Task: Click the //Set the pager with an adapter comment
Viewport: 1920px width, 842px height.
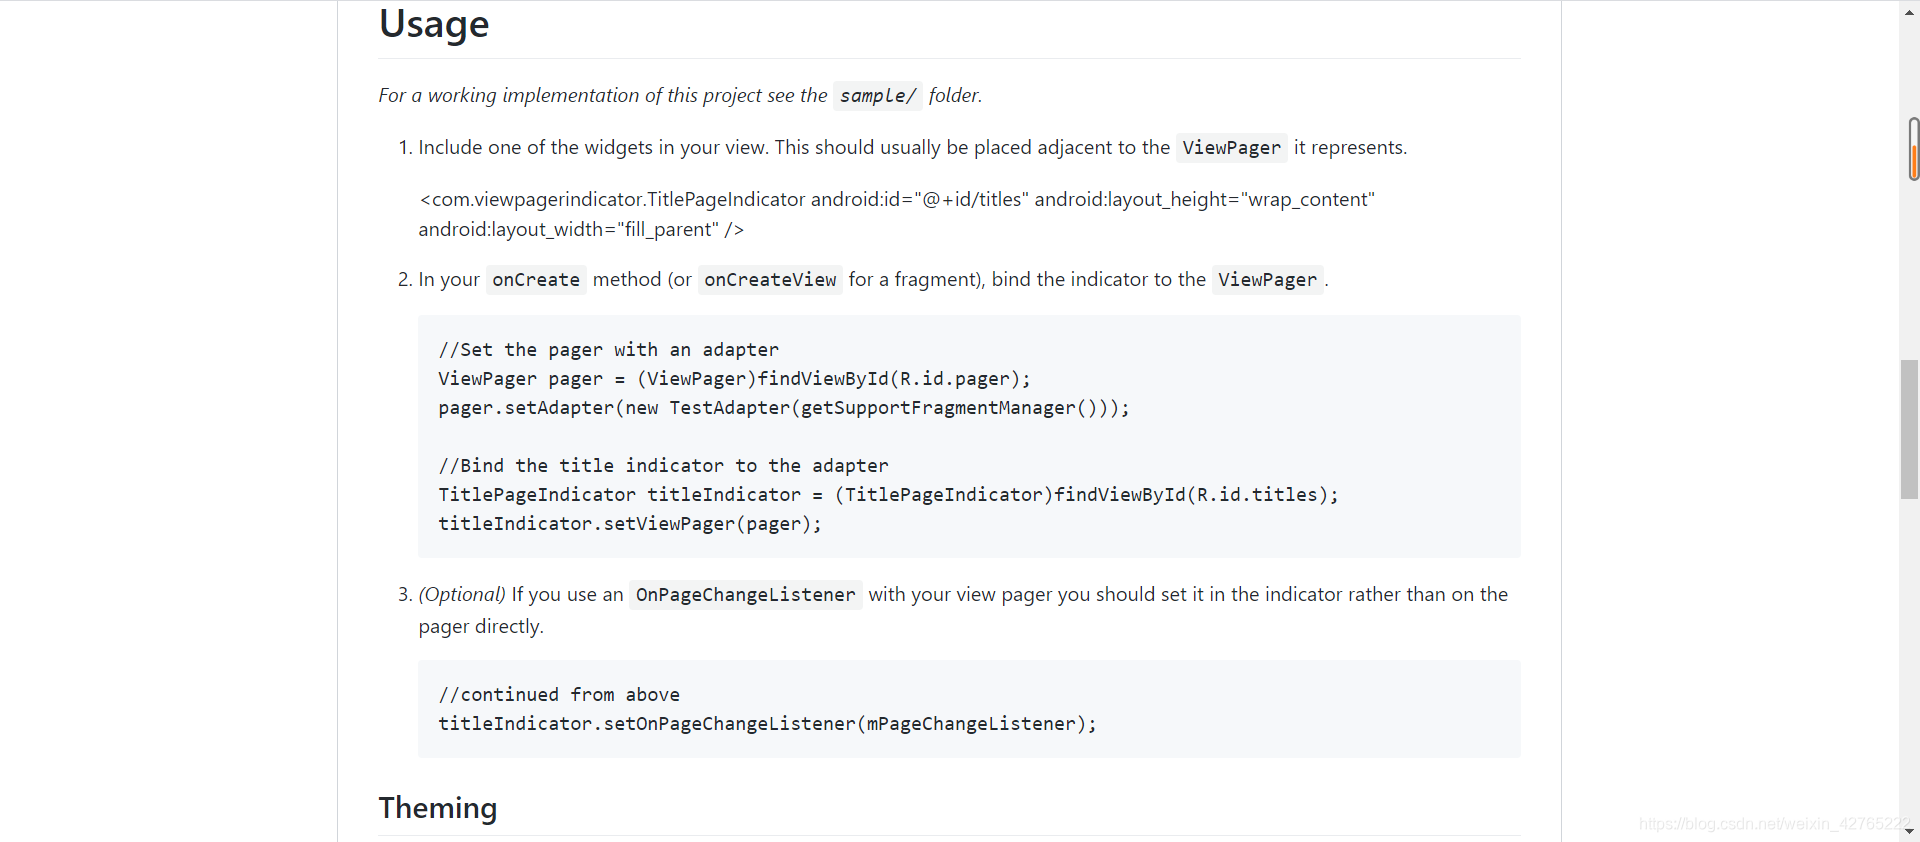Action: point(608,350)
